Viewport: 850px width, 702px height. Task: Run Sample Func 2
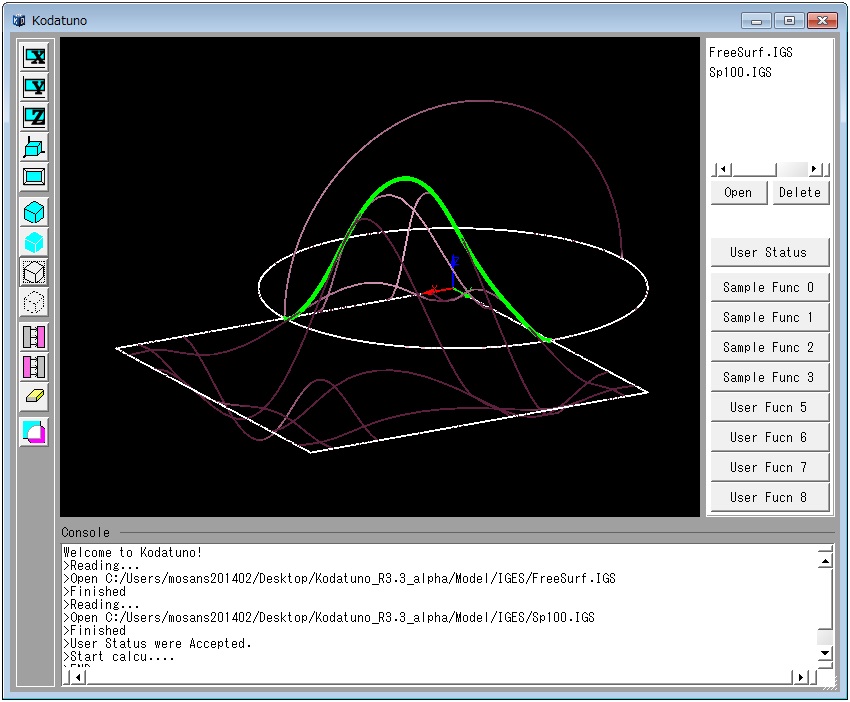(x=769, y=347)
